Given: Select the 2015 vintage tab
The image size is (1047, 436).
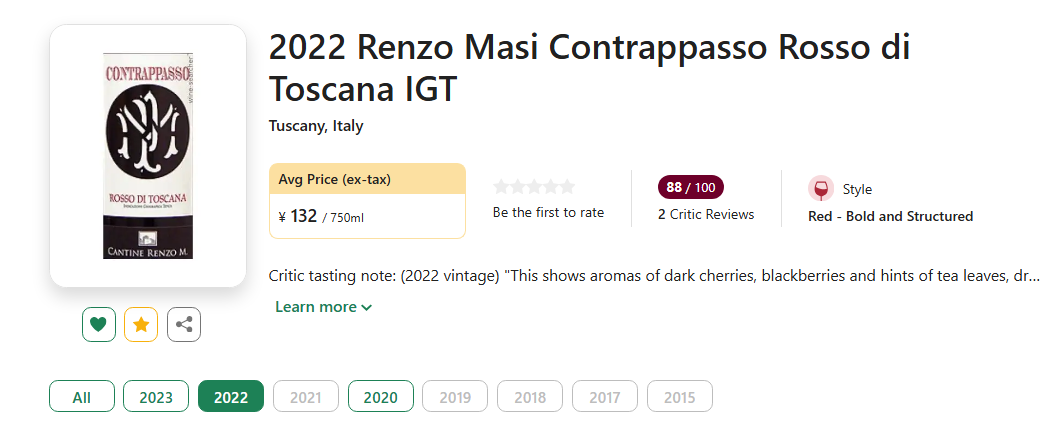Looking at the screenshot, I should [x=679, y=397].
